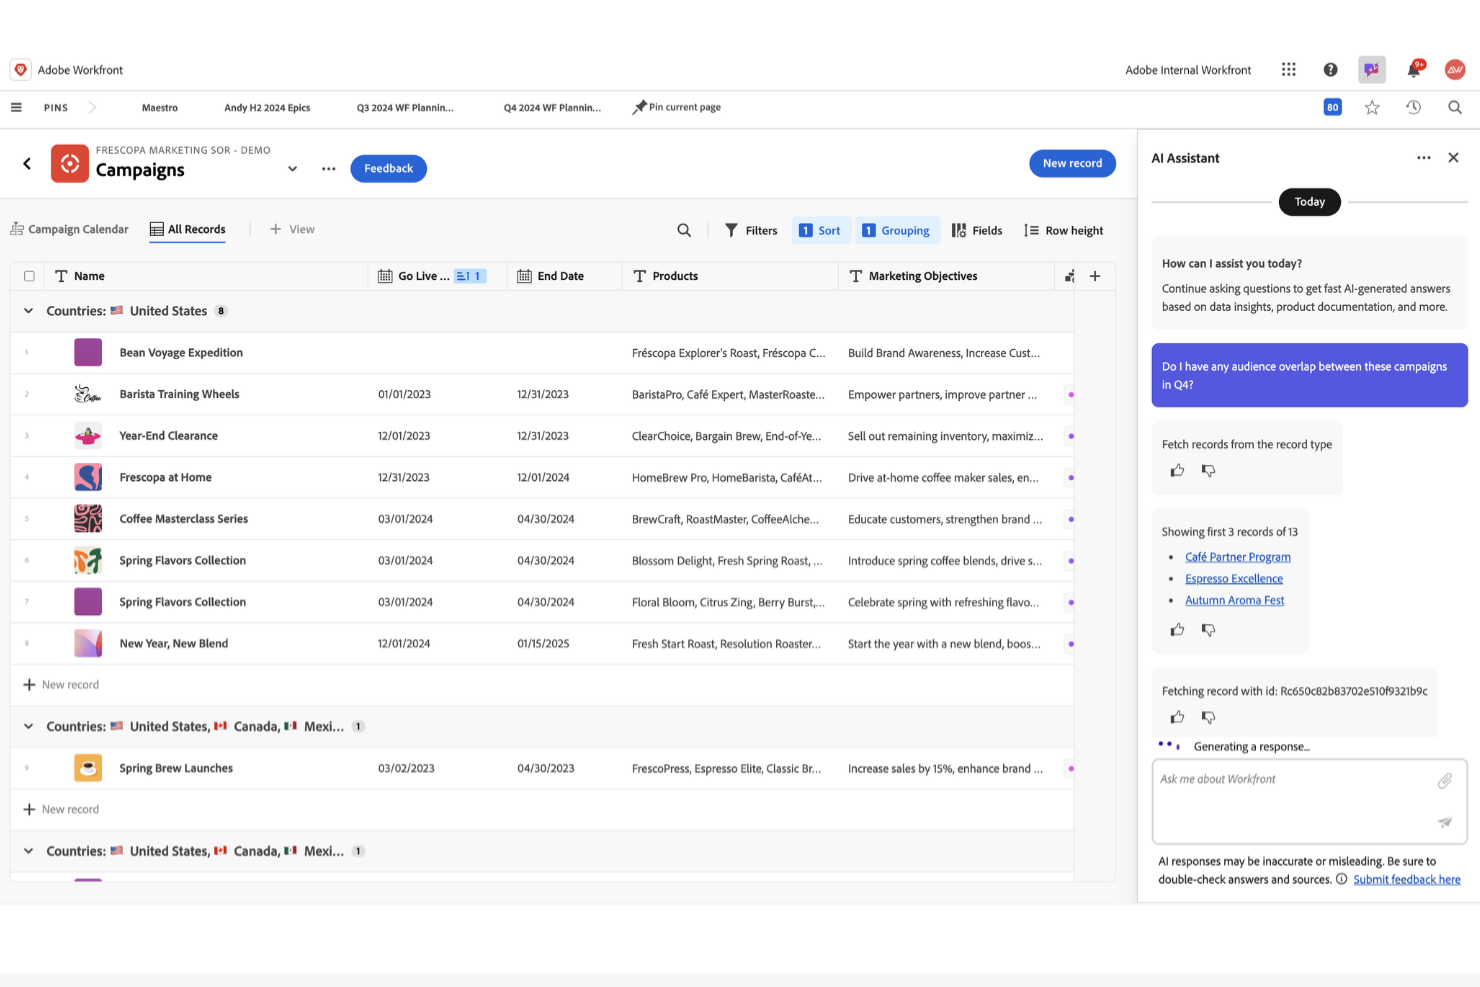Click the Pin current page pushpin

point(640,107)
